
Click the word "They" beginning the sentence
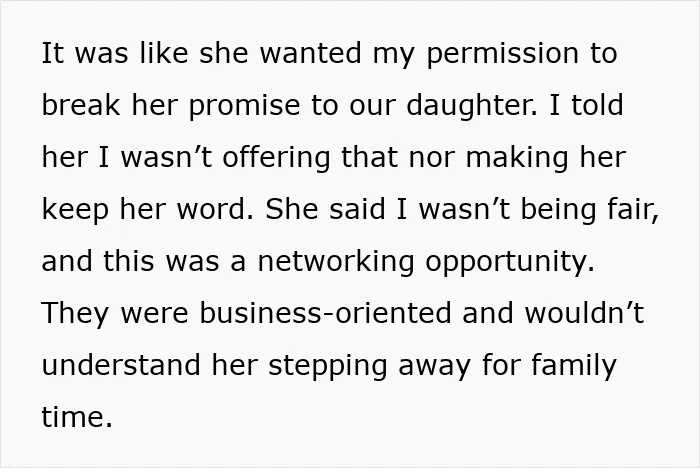75,314
